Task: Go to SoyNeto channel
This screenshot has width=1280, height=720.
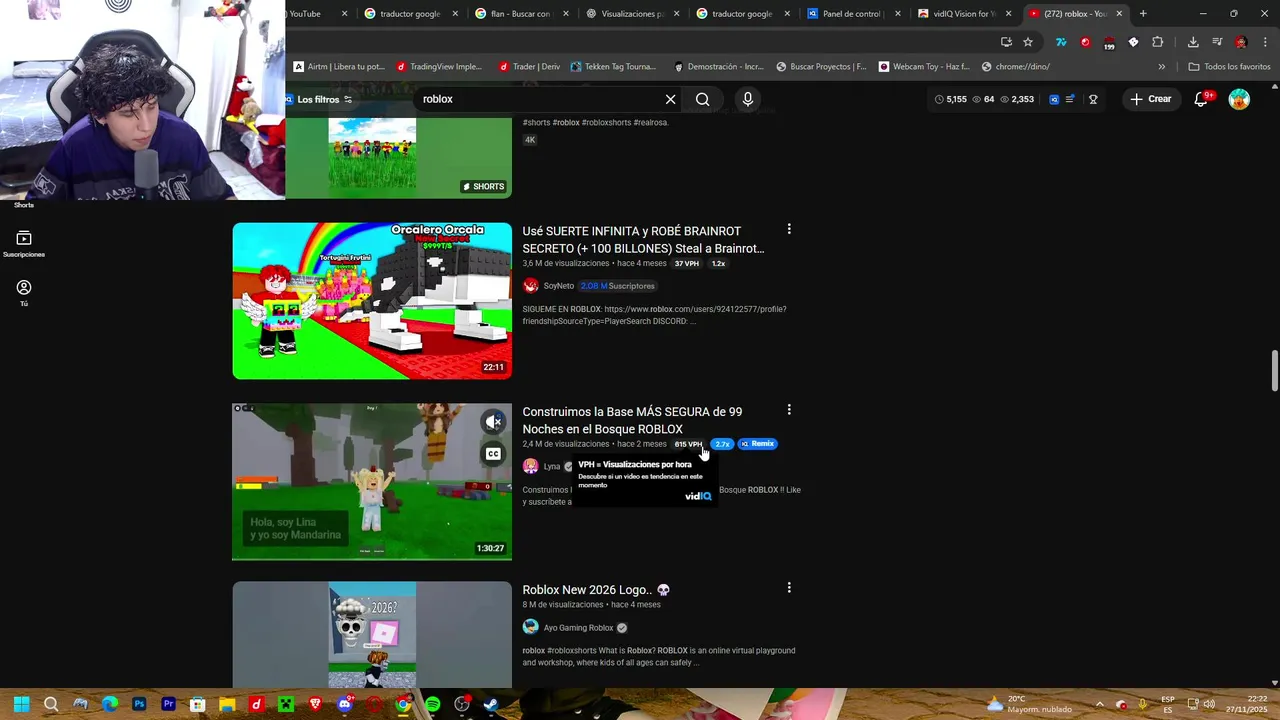Action: pos(558,286)
